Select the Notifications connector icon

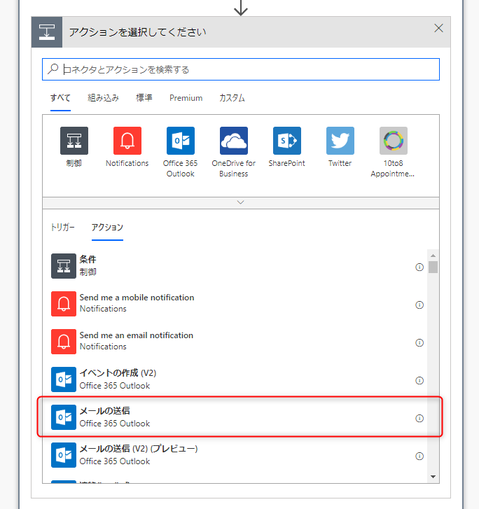(127, 141)
